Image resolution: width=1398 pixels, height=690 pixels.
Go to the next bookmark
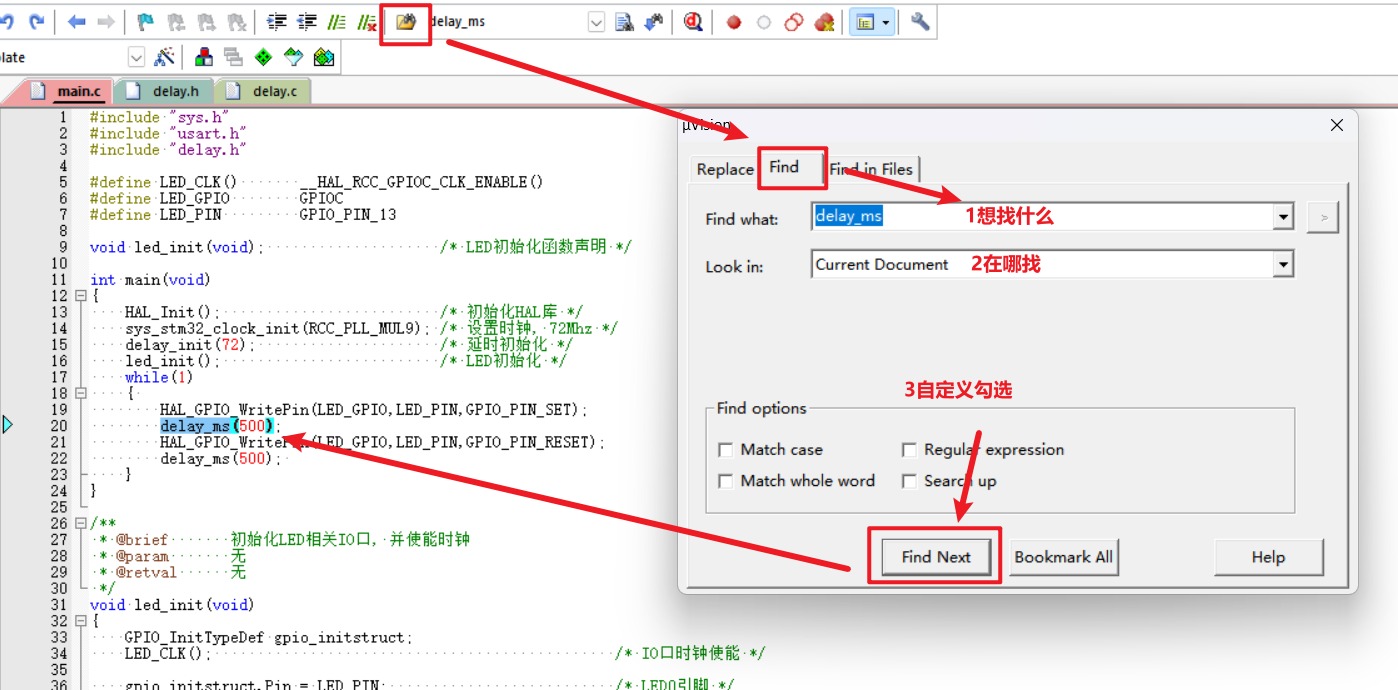[206, 21]
